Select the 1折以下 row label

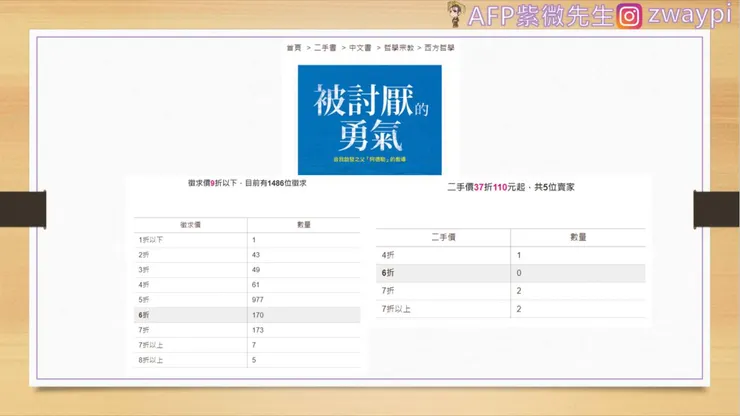tap(151, 240)
